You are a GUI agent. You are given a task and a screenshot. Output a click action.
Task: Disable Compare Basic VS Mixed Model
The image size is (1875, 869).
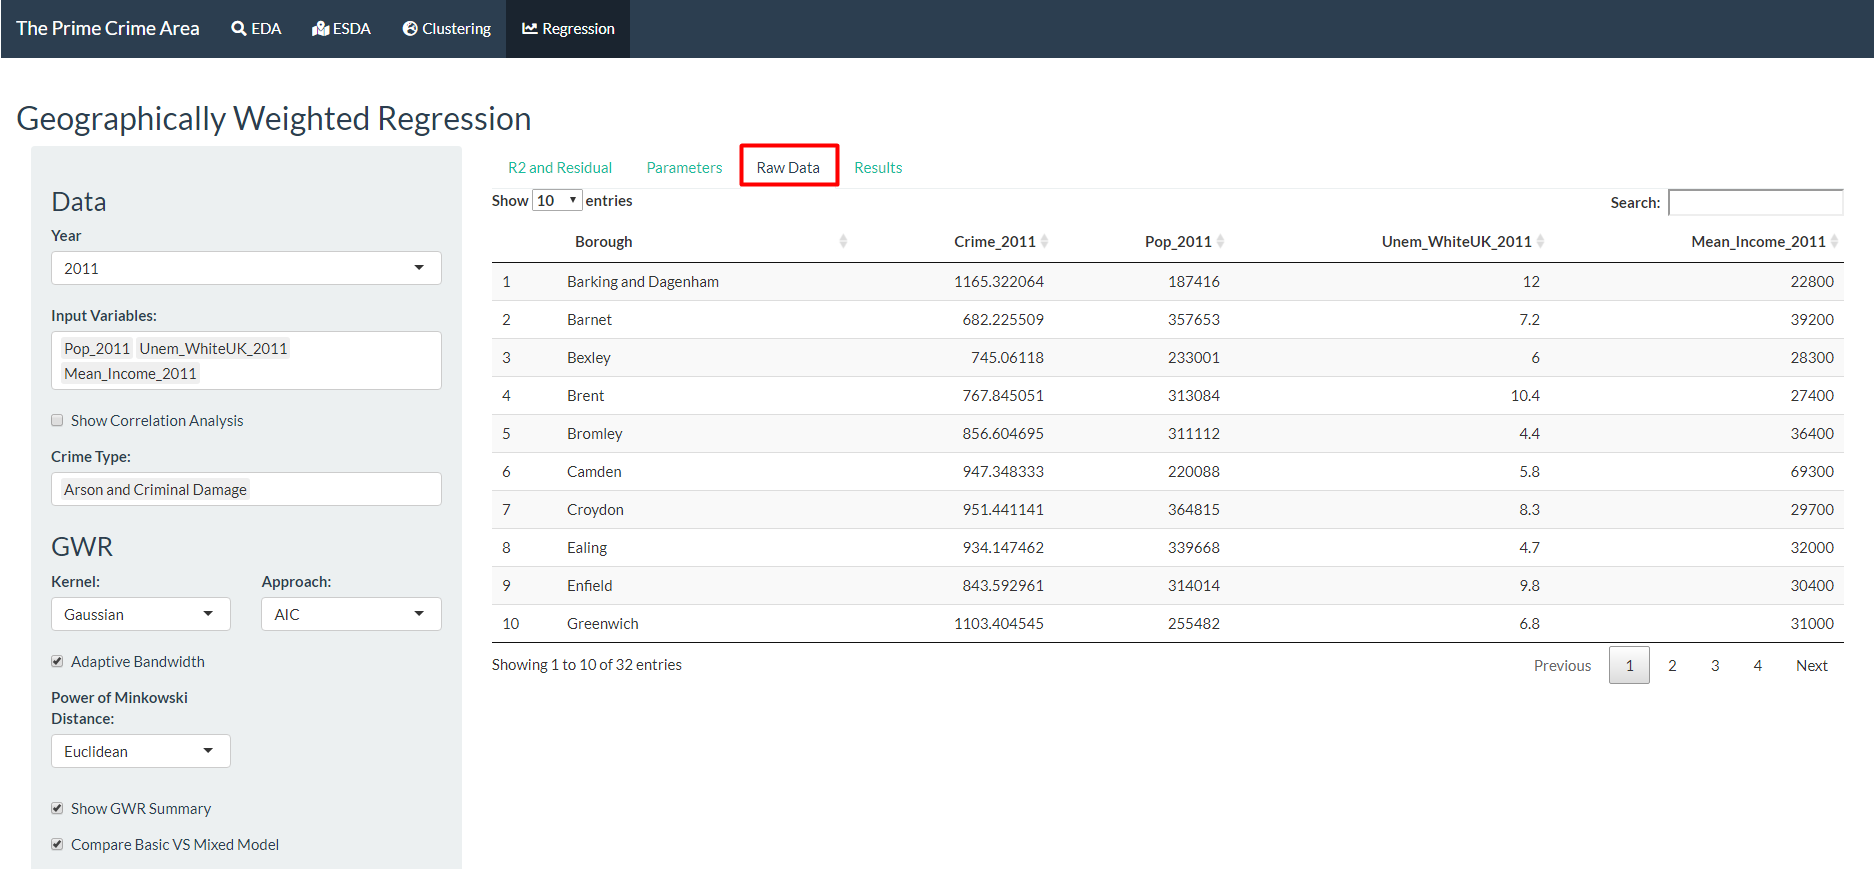point(57,845)
